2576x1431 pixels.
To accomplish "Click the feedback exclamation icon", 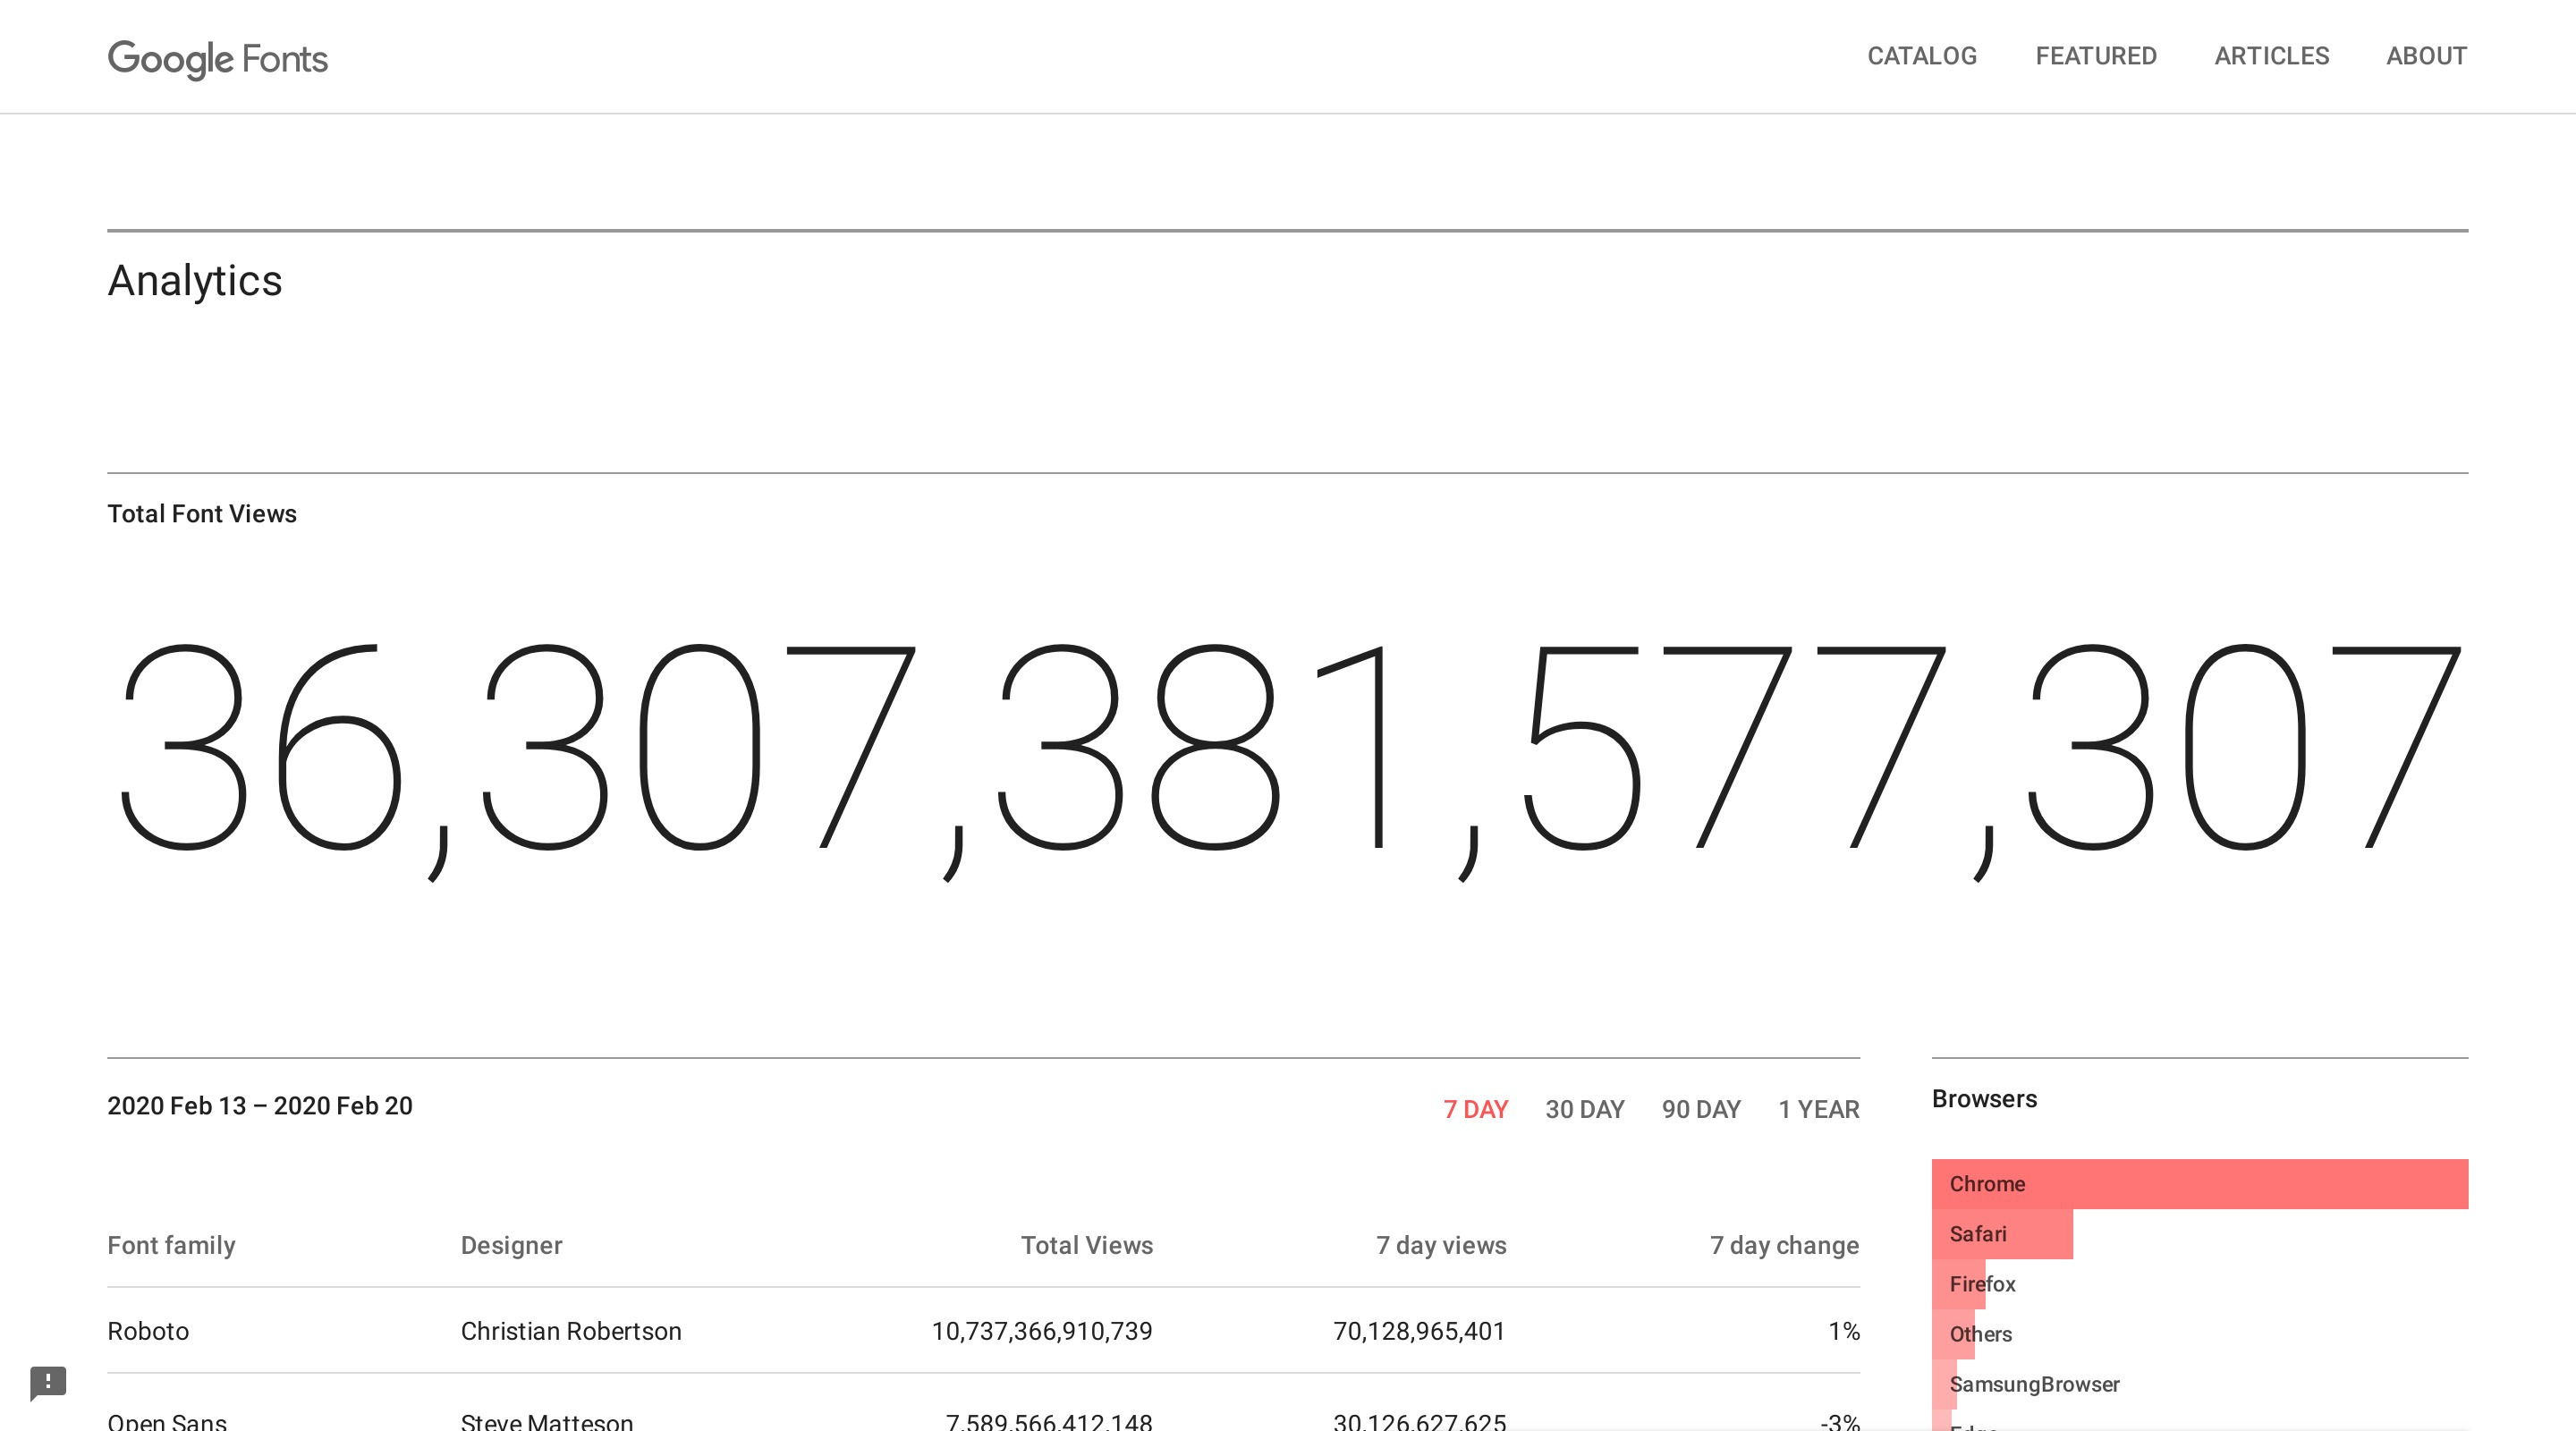I will (x=48, y=1383).
